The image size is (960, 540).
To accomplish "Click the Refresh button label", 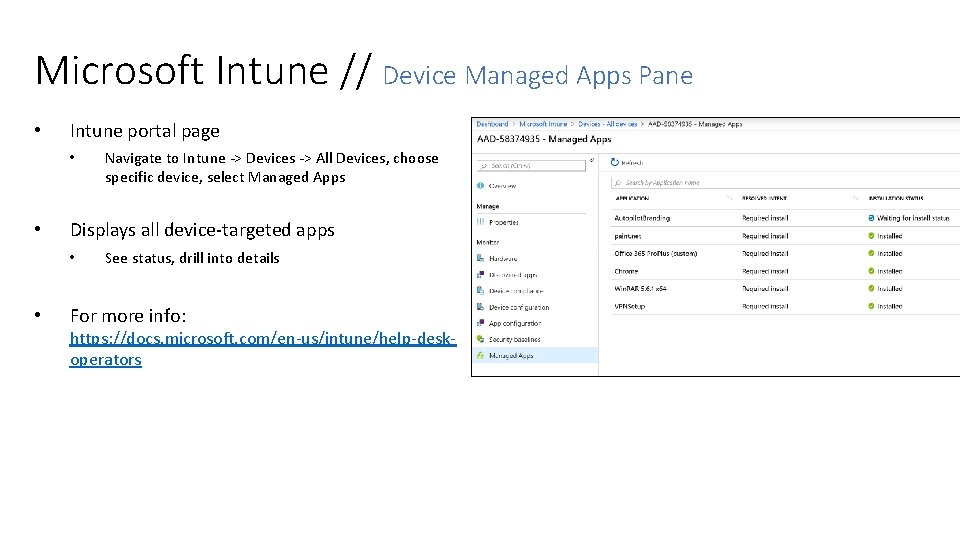I will (x=632, y=163).
